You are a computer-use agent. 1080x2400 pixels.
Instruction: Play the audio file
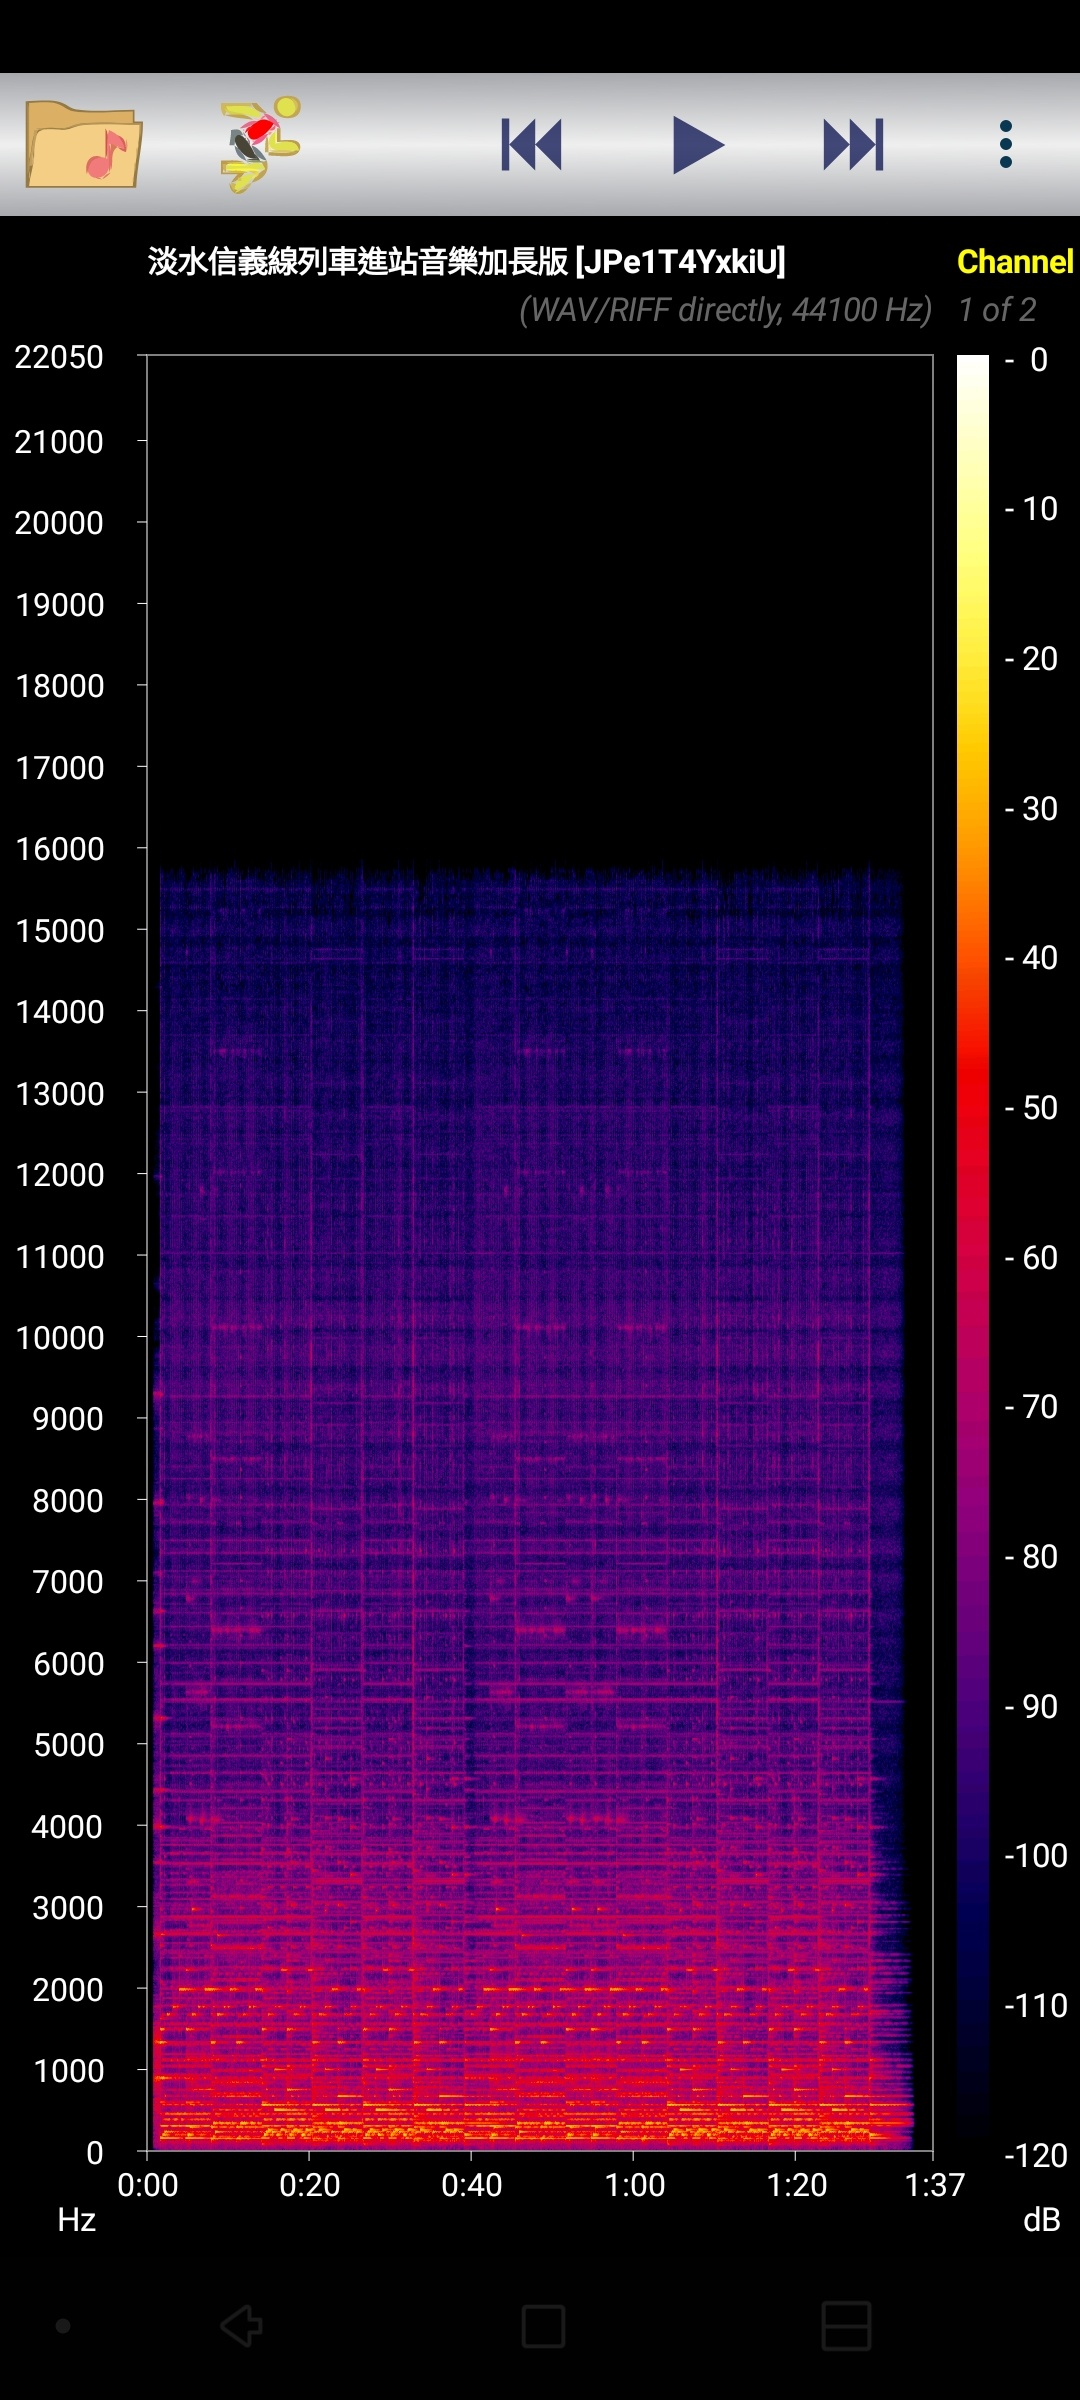tap(697, 145)
